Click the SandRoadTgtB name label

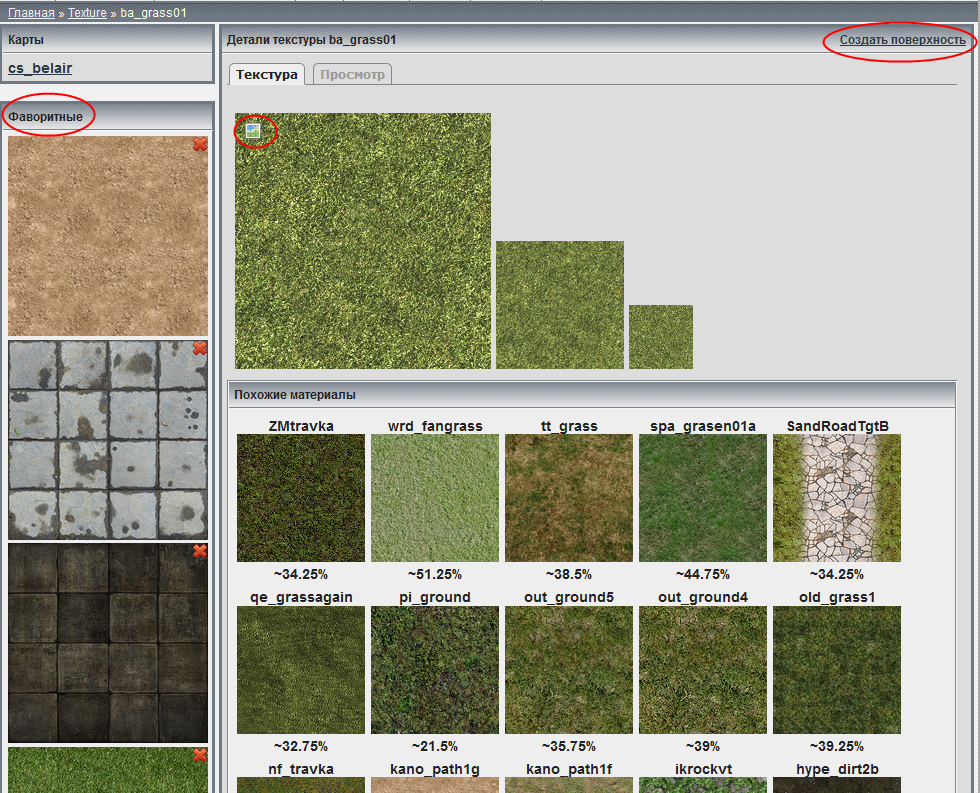(x=838, y=426)
